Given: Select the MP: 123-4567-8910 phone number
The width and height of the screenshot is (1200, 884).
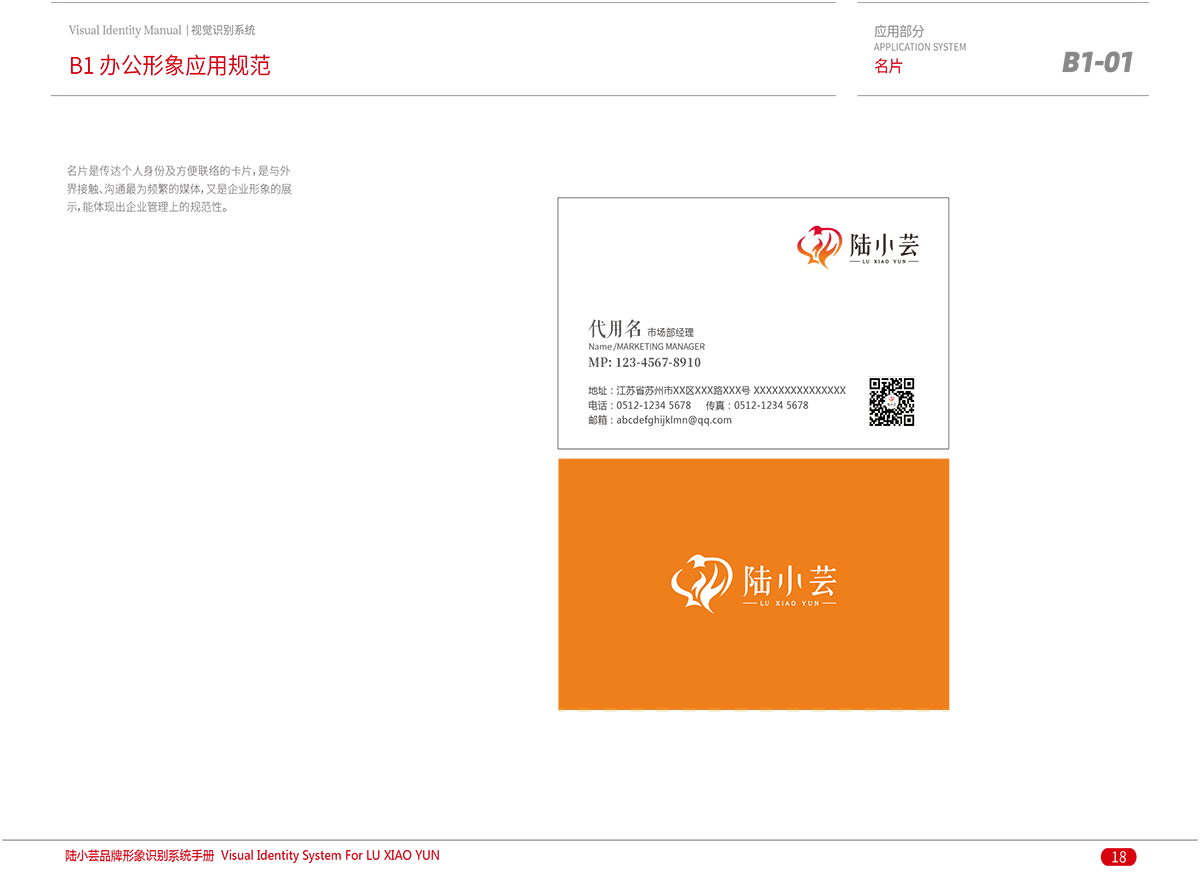Looking at the screenshot, I should click(644, 363).
